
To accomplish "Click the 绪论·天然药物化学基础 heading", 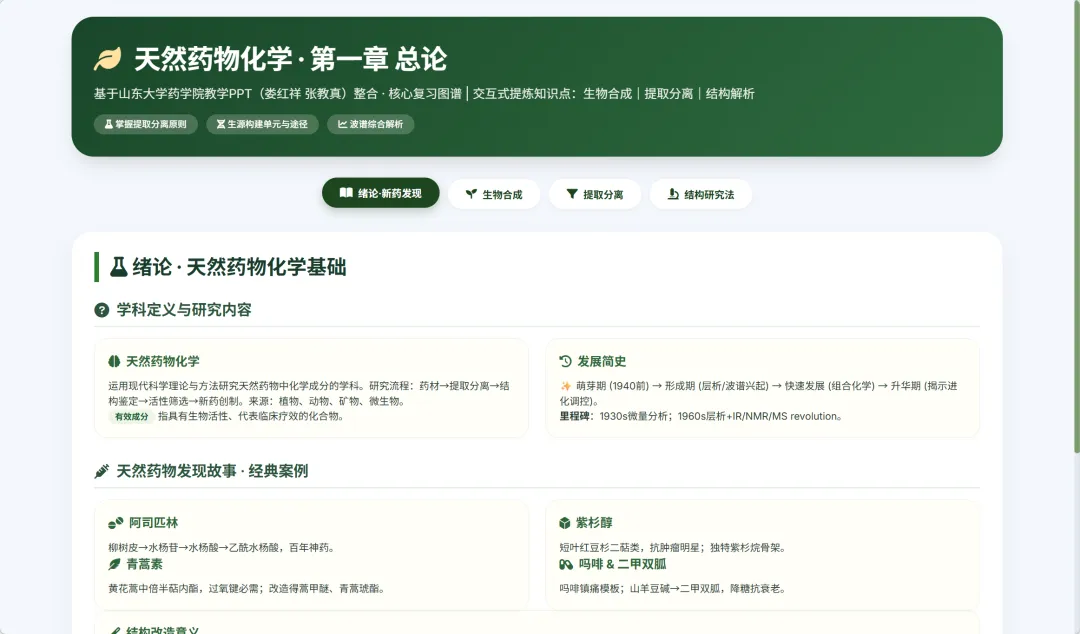I will coord(240,267).
